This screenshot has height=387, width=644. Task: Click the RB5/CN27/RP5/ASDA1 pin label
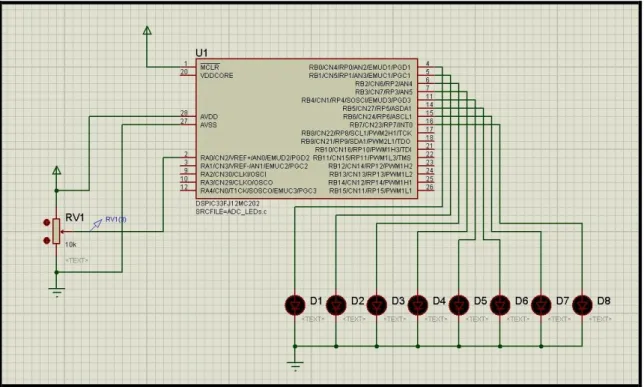377,108
